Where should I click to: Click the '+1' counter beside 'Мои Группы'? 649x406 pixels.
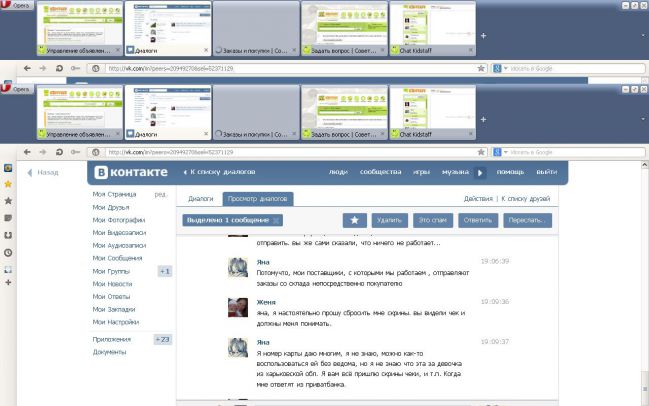[x=165, y=271]
